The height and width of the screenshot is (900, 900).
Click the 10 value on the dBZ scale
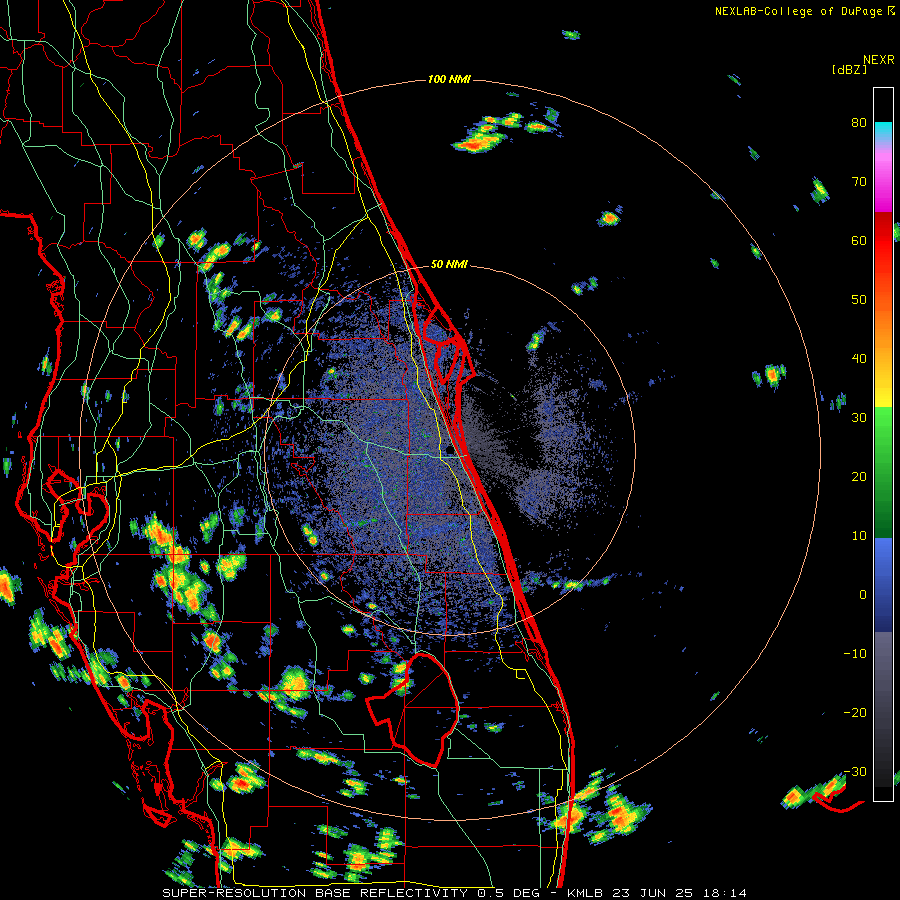click(x=859, y=536)
